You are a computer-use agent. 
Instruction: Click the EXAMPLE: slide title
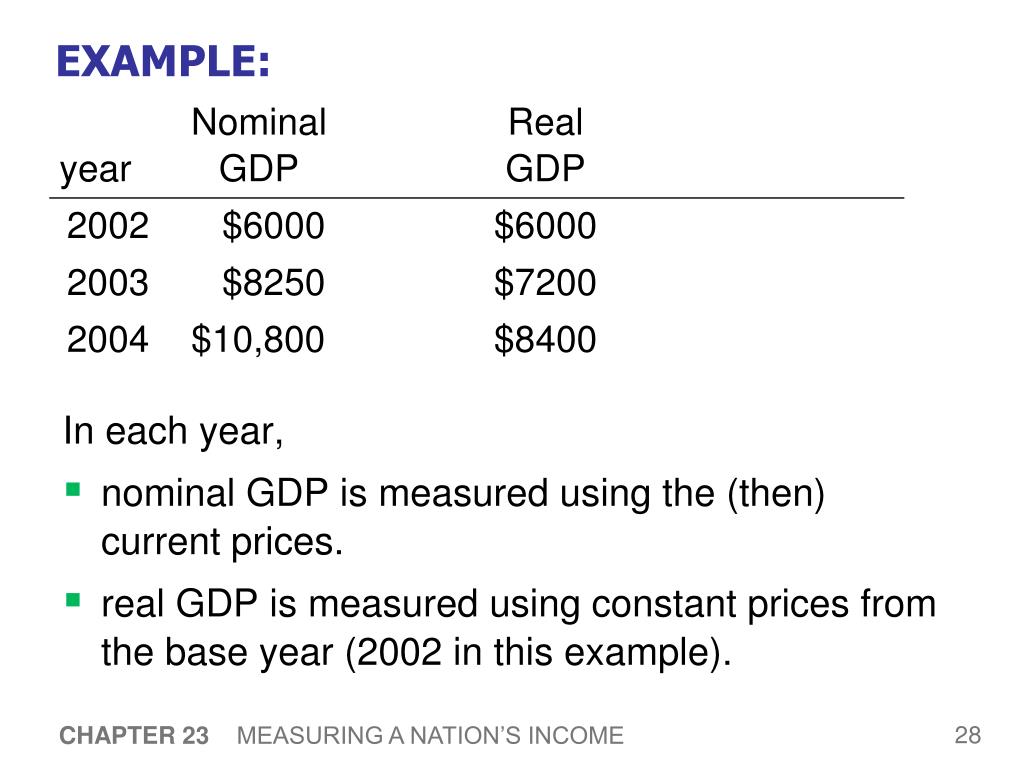point(163,61)
